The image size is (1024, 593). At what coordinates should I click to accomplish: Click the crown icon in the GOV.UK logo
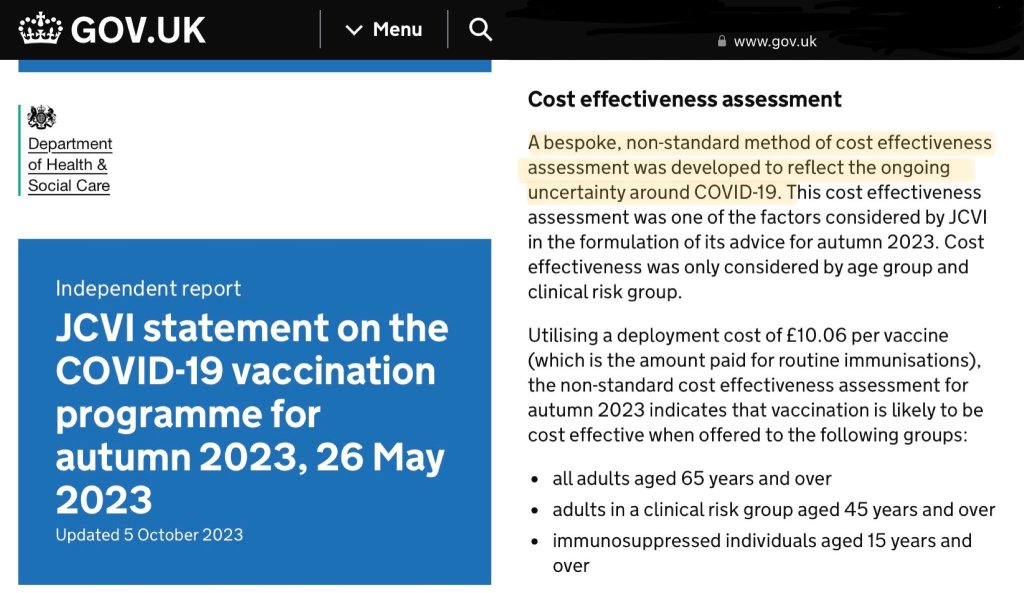40,29
